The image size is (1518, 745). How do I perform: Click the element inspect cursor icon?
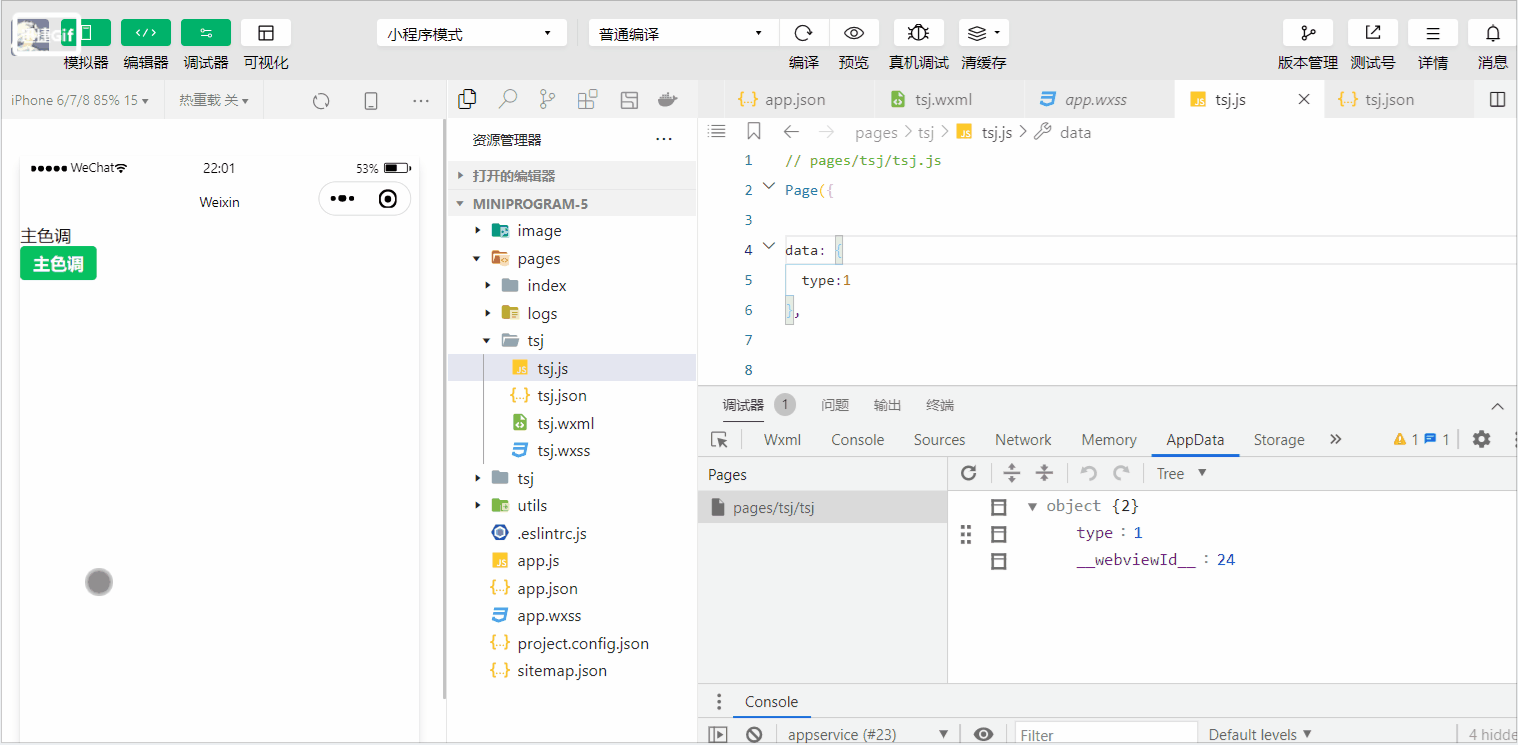pyautogui.click(x=719, y=439)
